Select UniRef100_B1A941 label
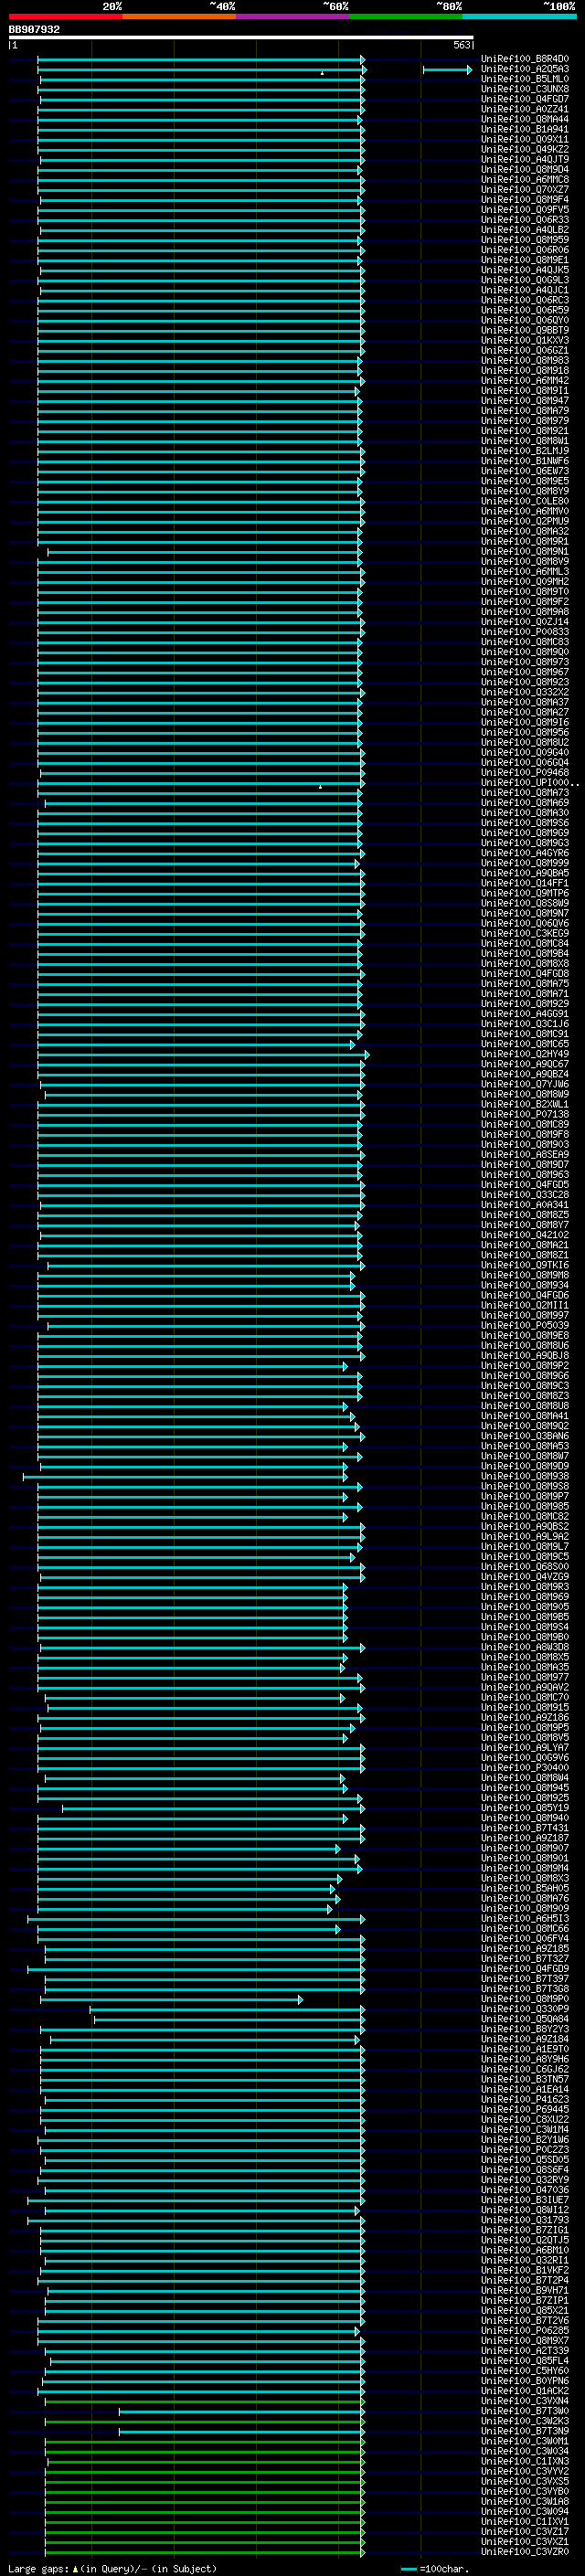This screenshot has width=585, height=2576. click(x=525, y=129)
